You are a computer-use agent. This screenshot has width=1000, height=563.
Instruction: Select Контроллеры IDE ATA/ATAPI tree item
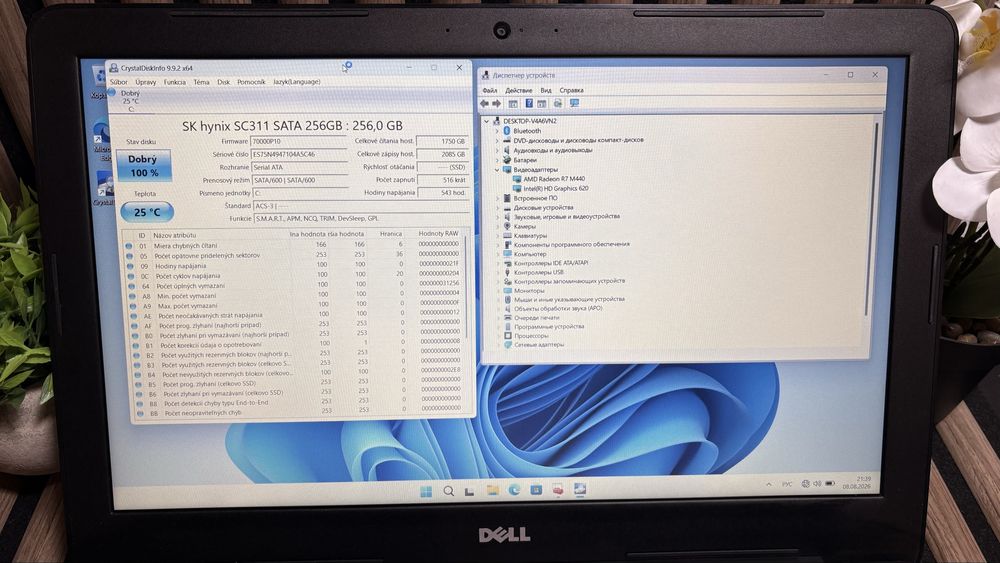pos(551,263)
